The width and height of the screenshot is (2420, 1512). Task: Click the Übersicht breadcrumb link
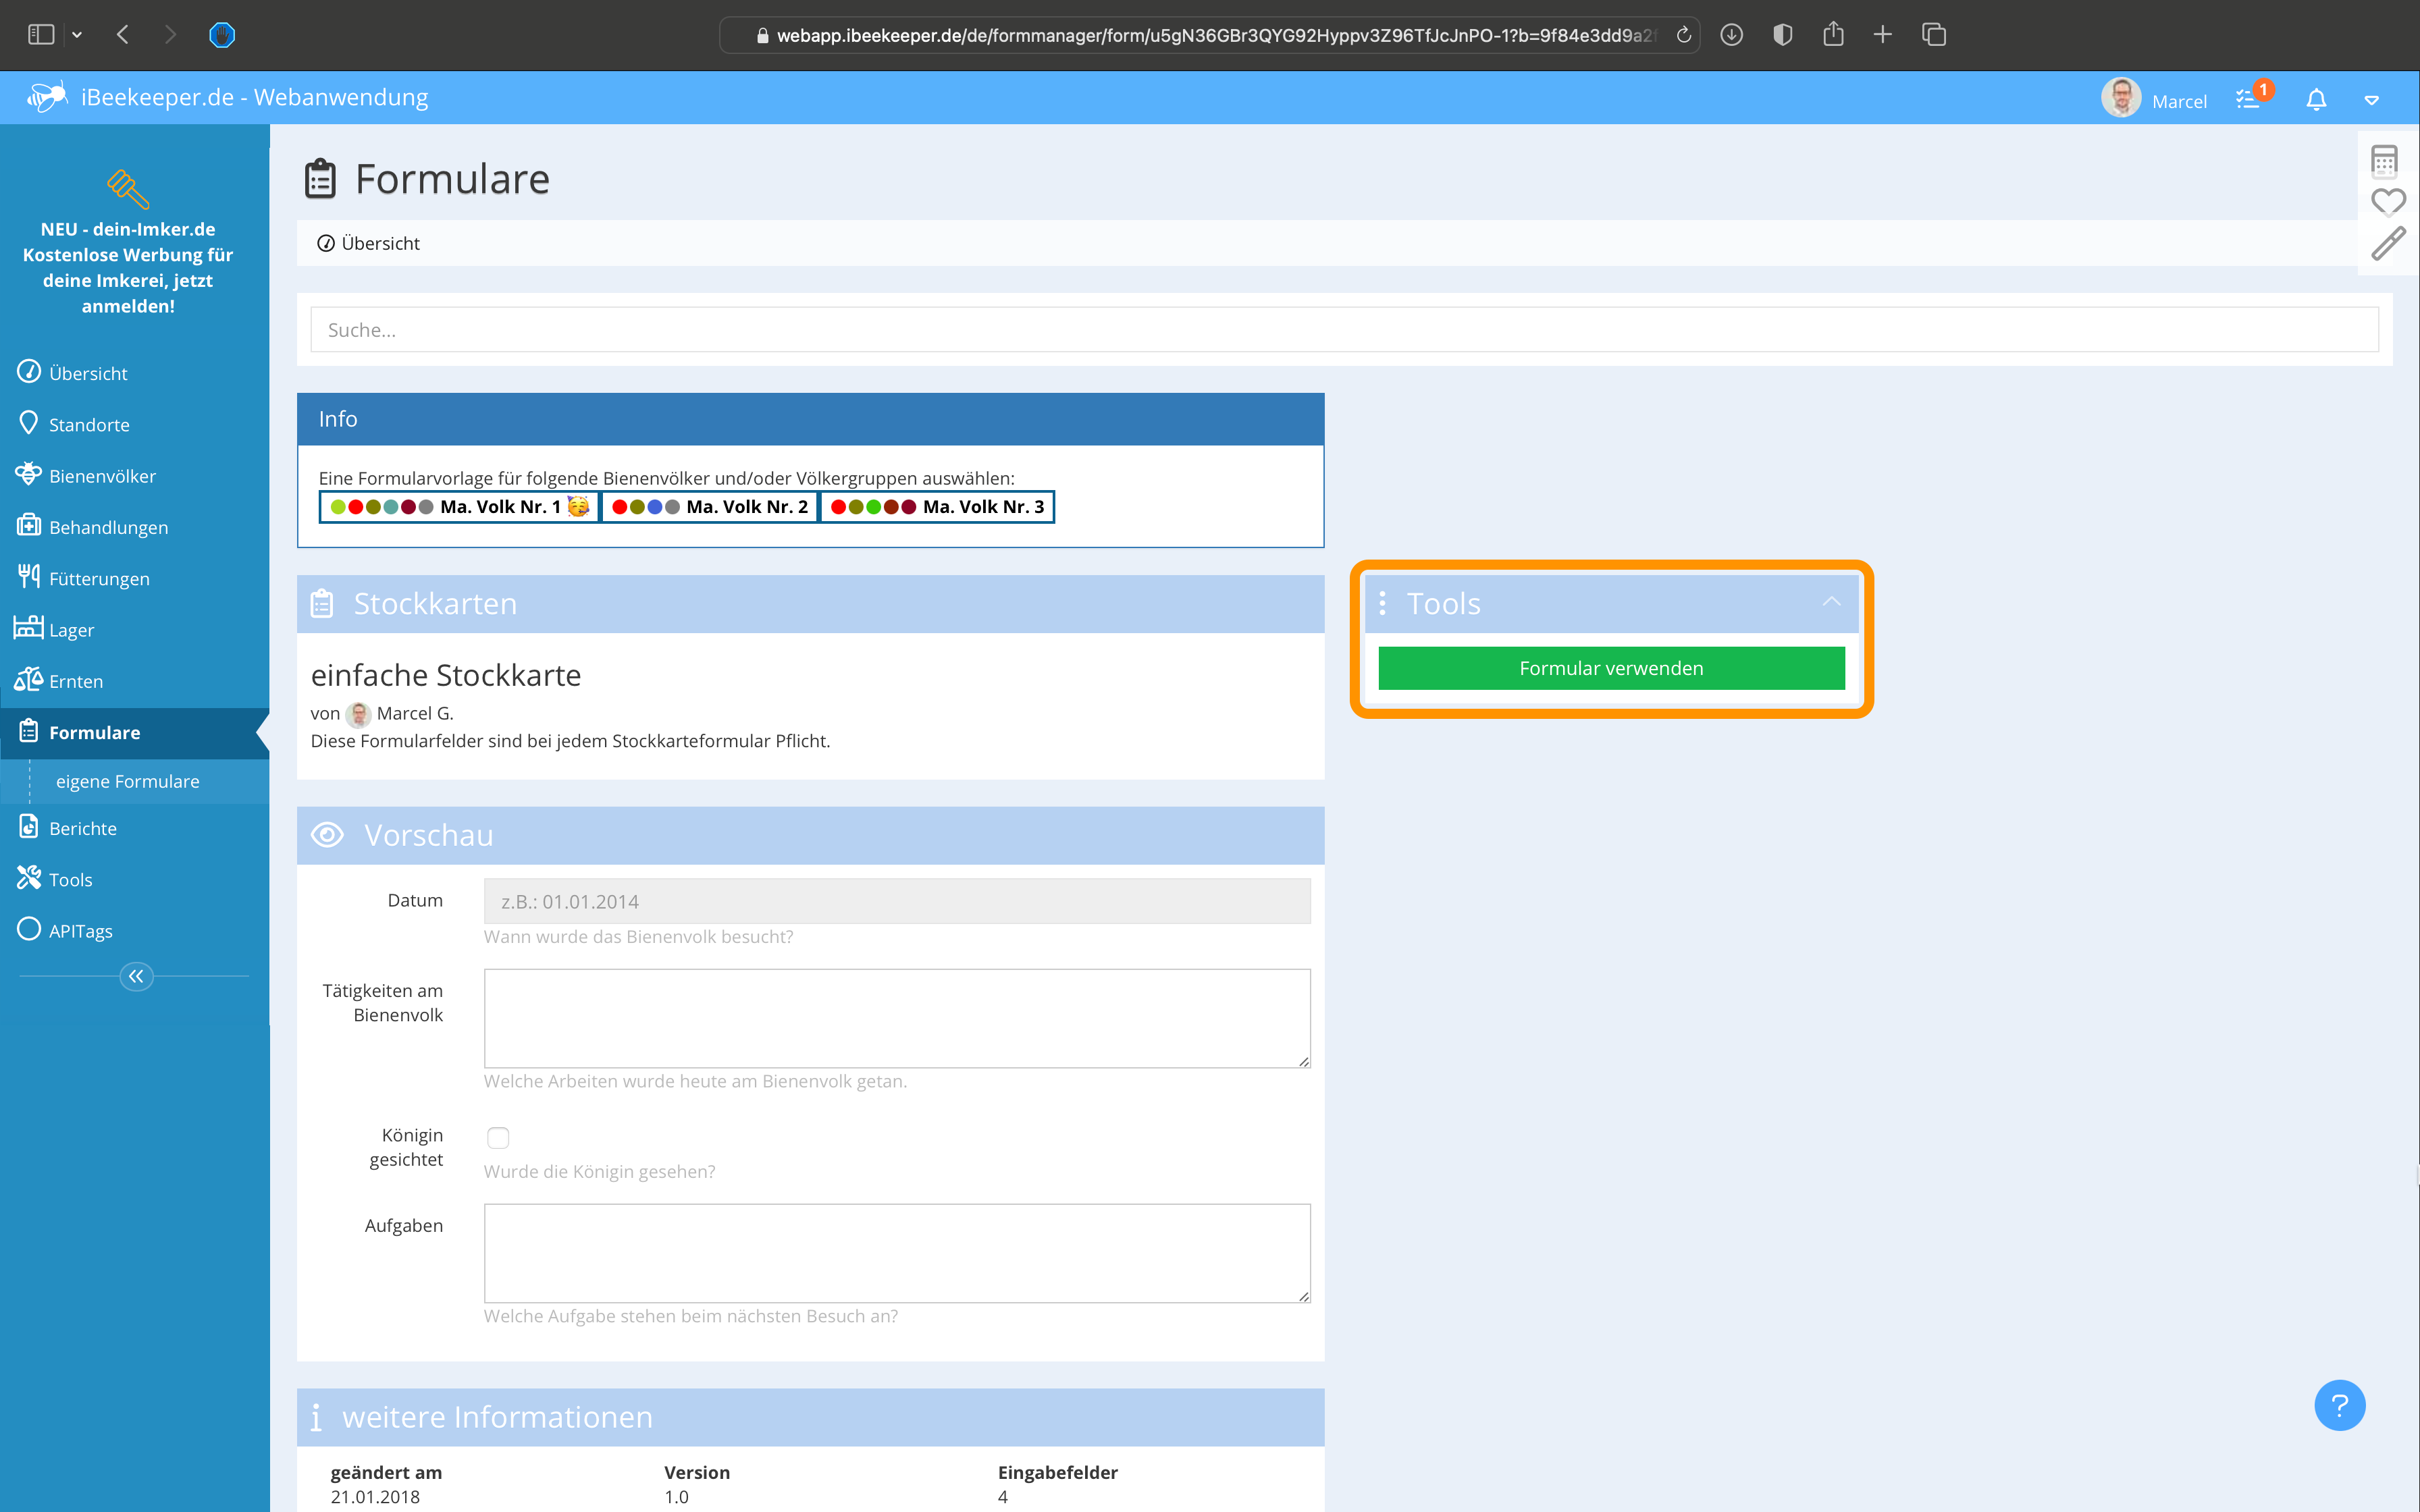(369, 243)
